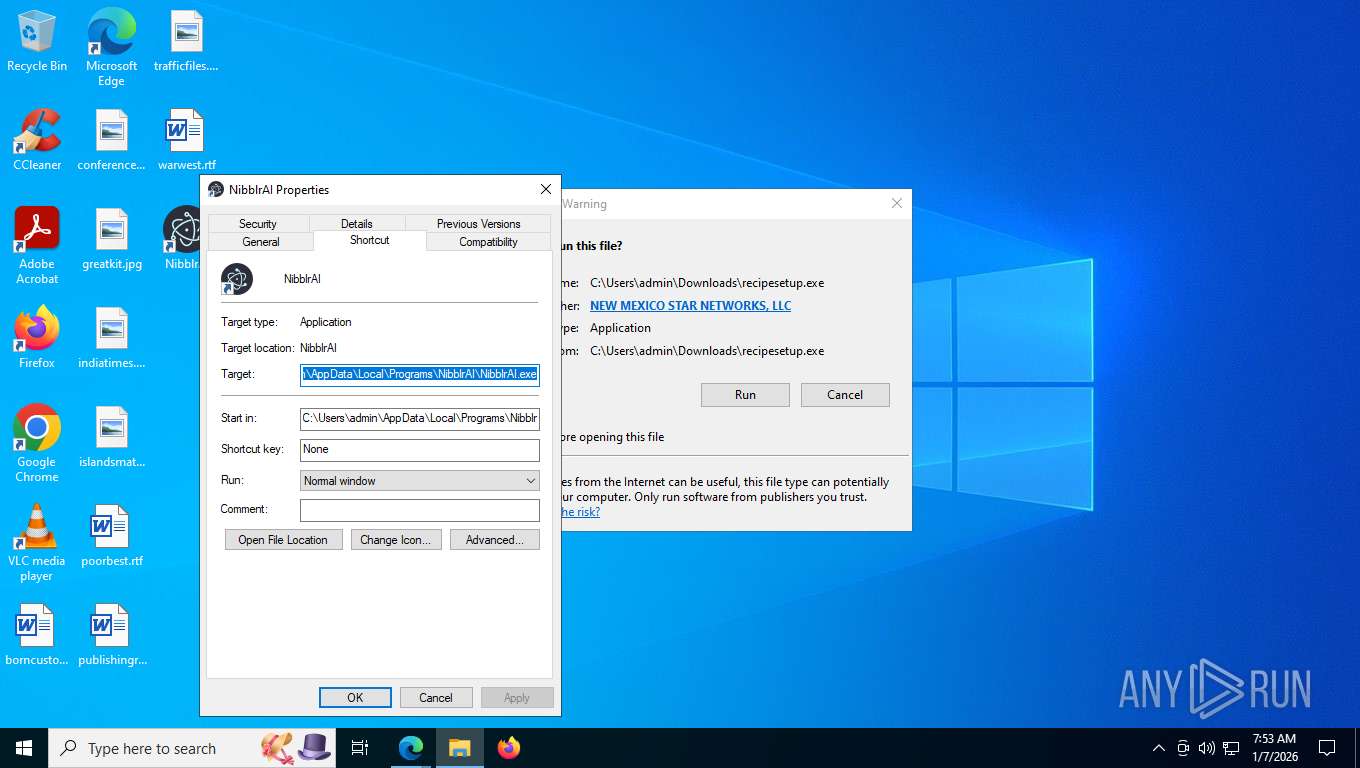Screen dimensions: 1360x768
Task: Select the Google Chrome desktop shortcut
Action: pyautogui.click(x=37, y=443)
